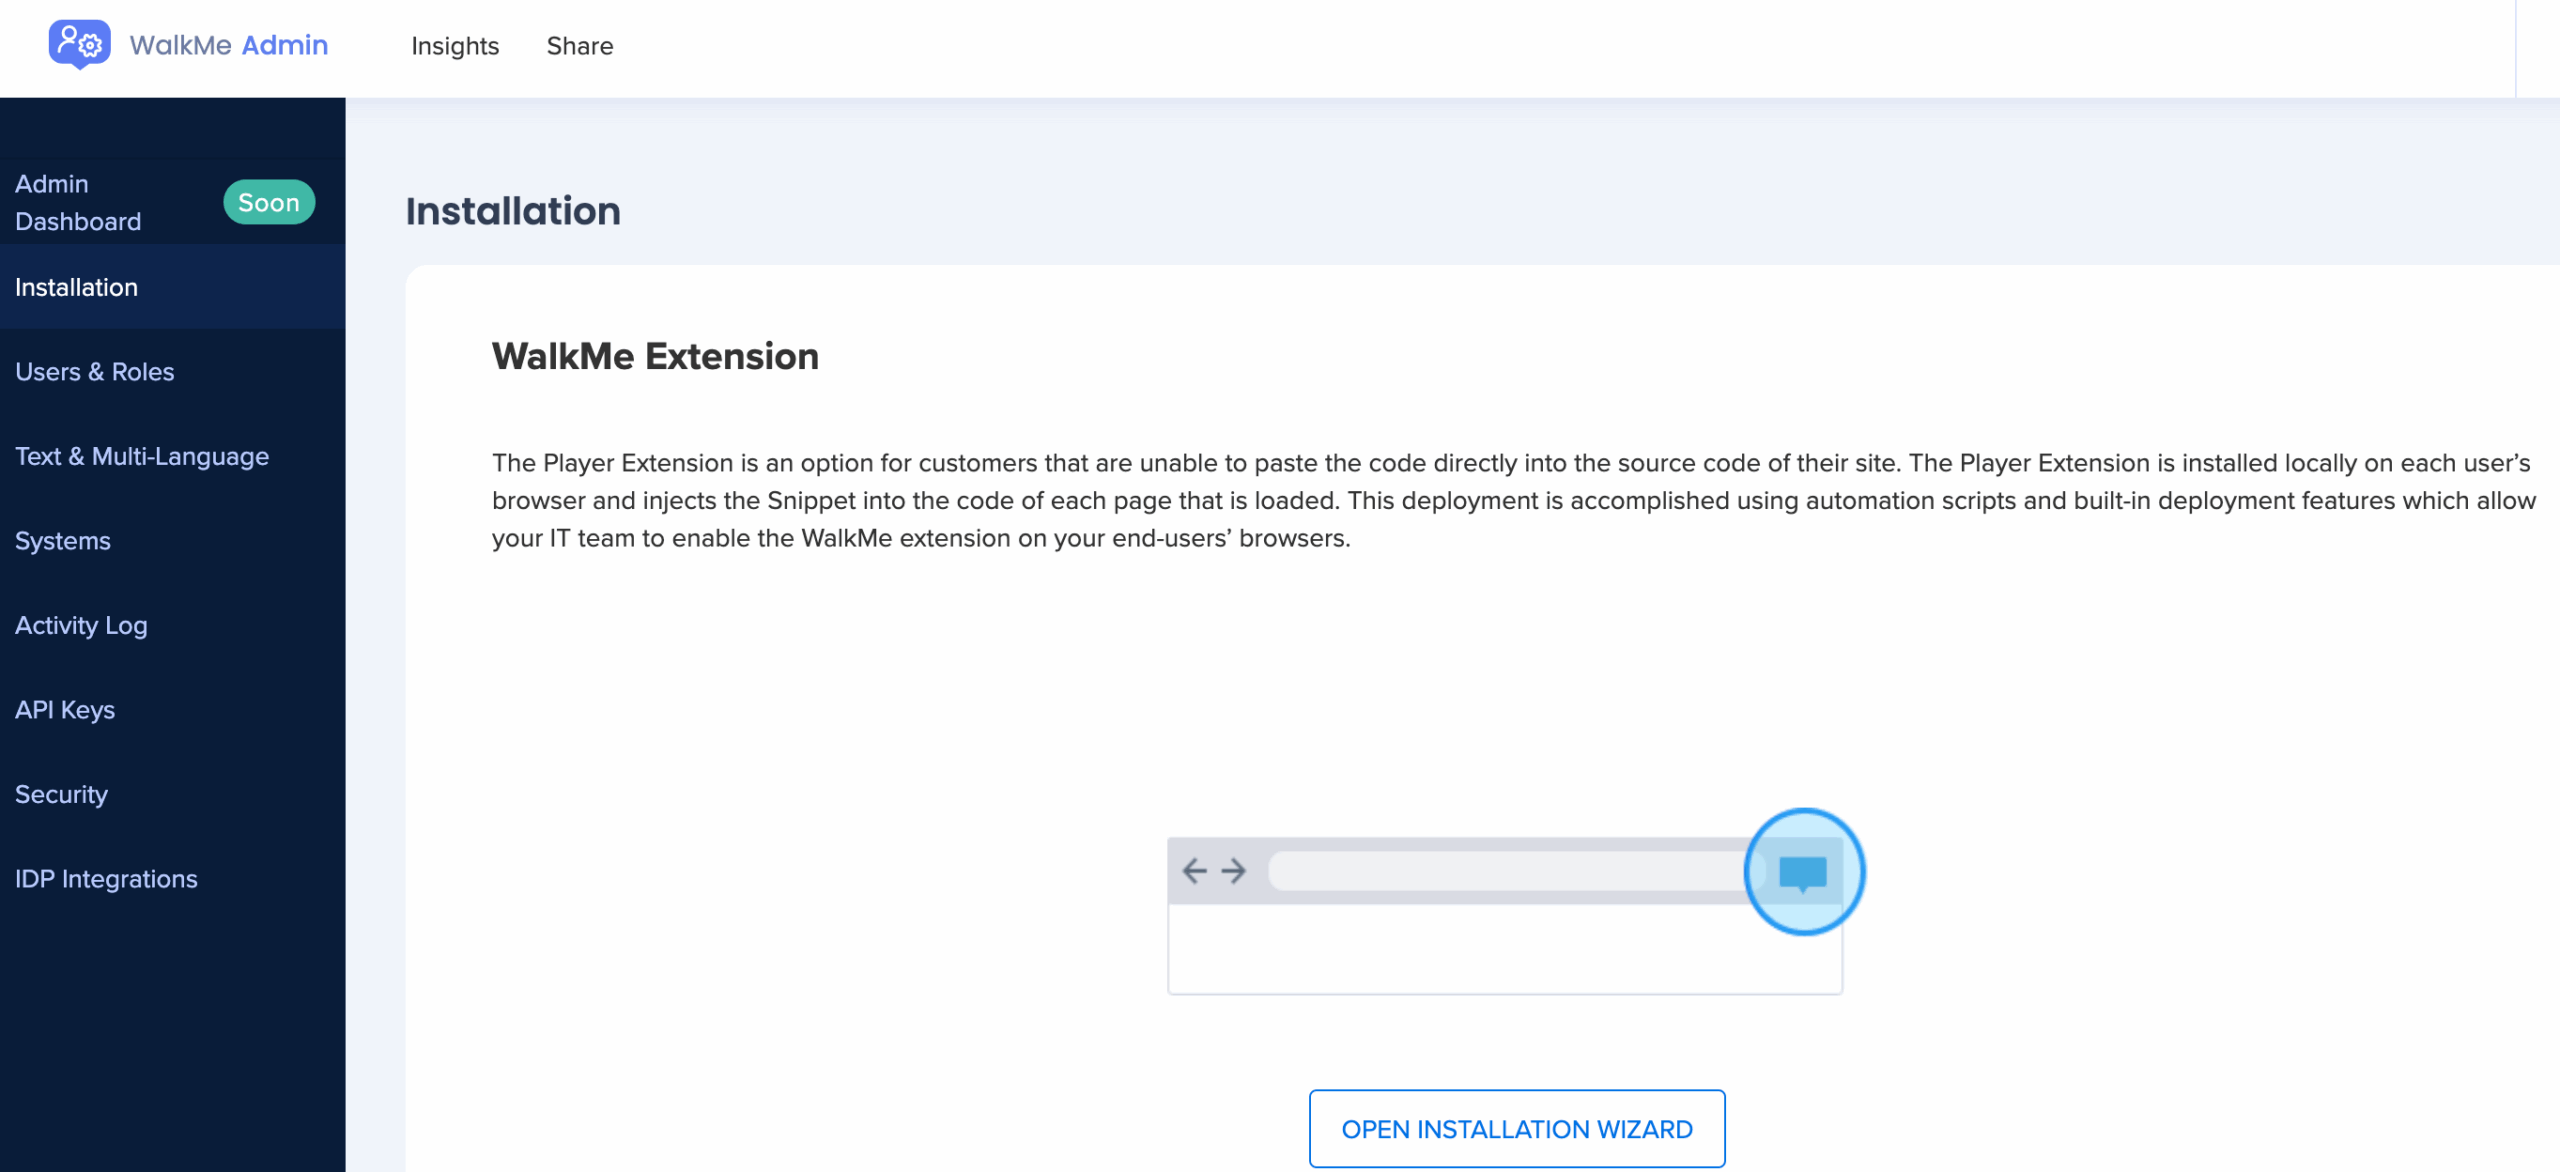Open the Share menu item

[x=580, y=46]
